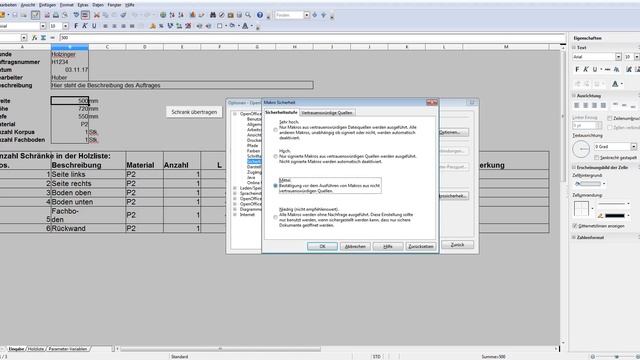Click the Hyperlink globe icon in the toolbar
The width and height of the screenshot is (640, 360).
[x=163, y=15]
